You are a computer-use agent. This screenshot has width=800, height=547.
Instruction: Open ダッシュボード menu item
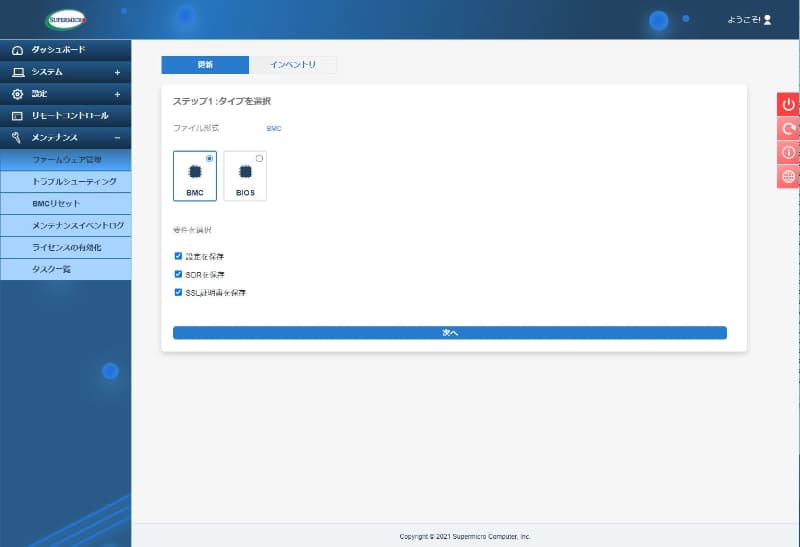click(65, 50)
